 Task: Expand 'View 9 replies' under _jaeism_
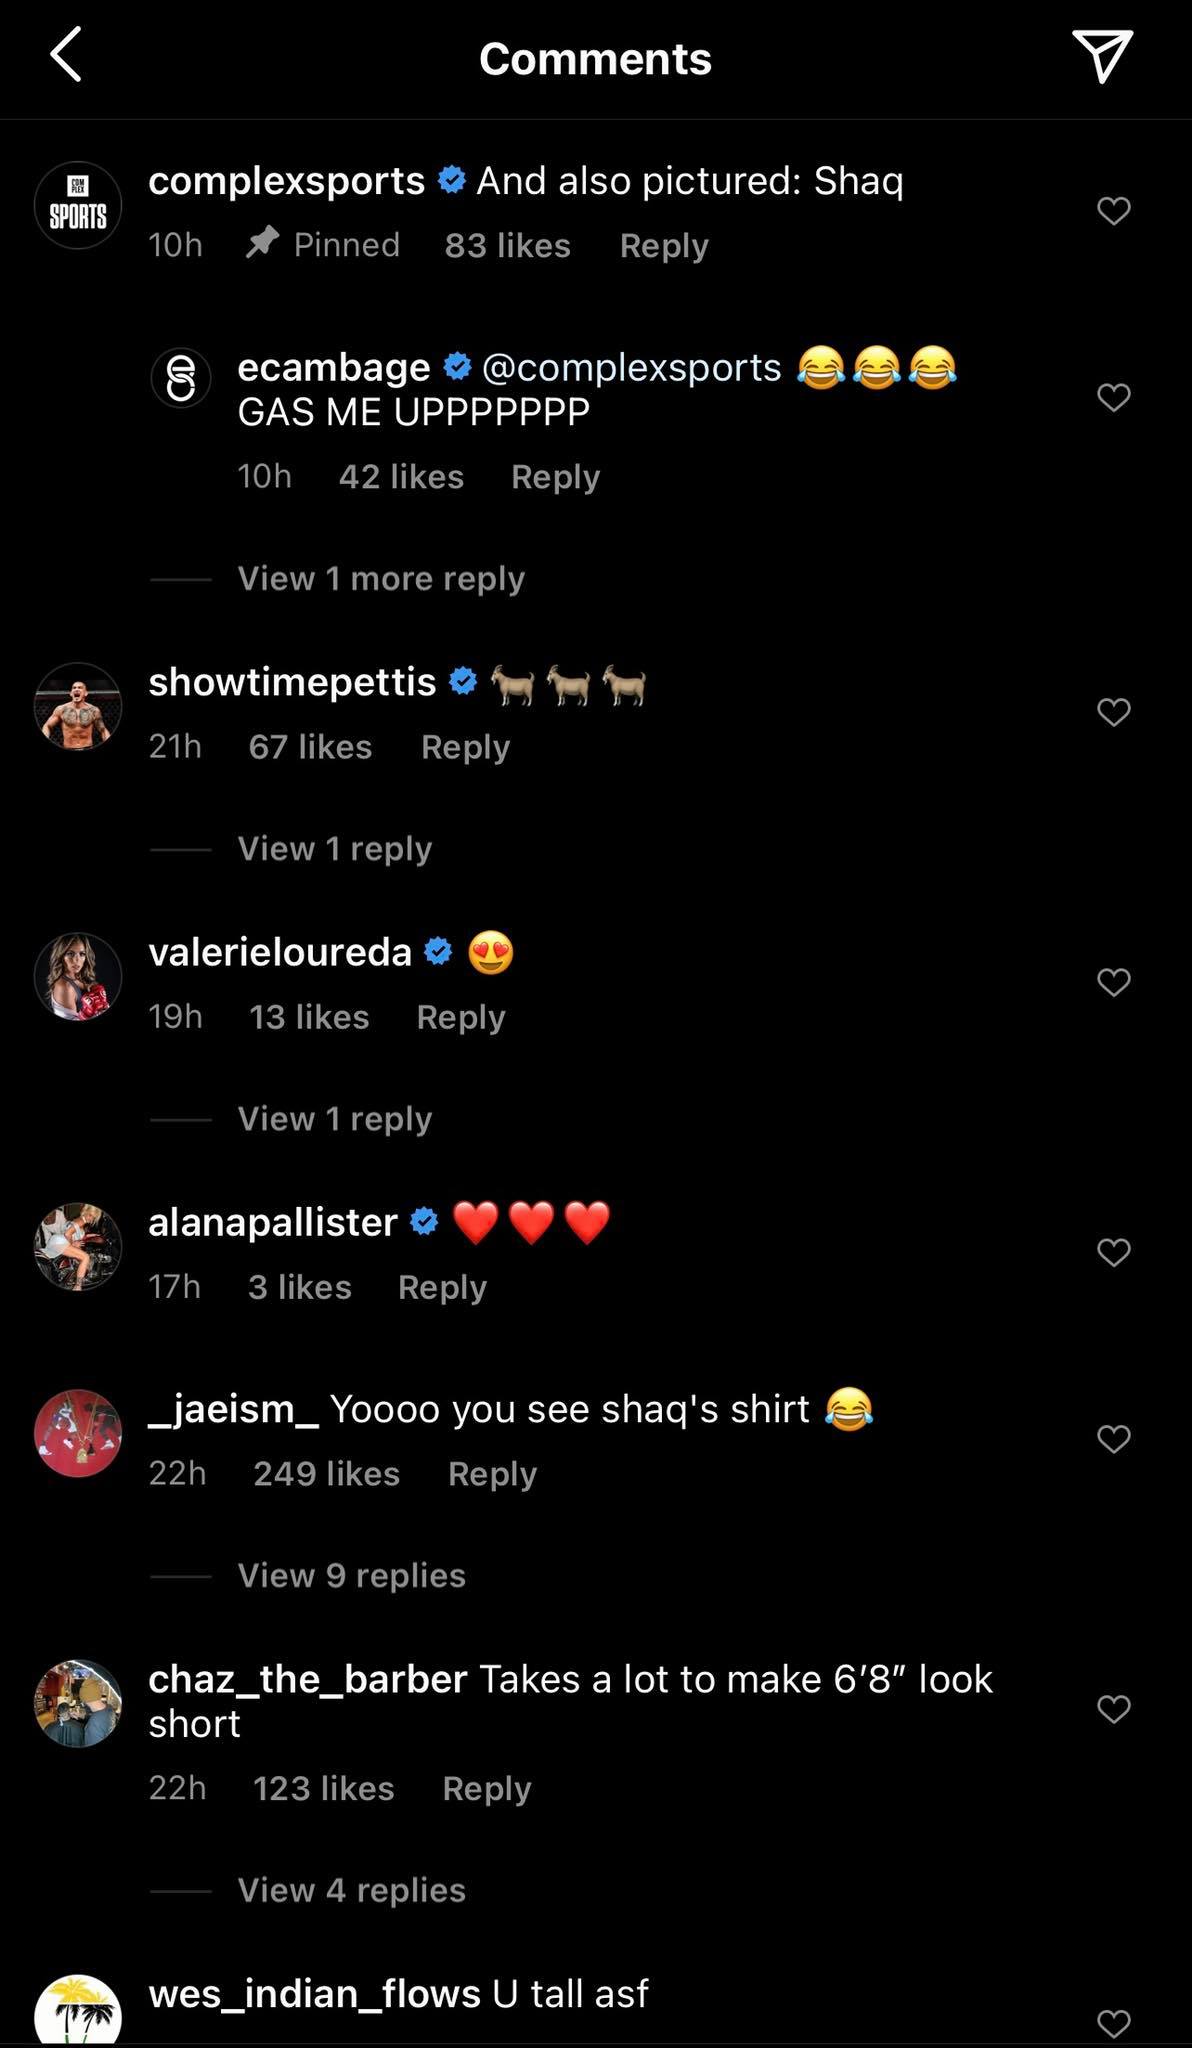[x=352, y=1575]
